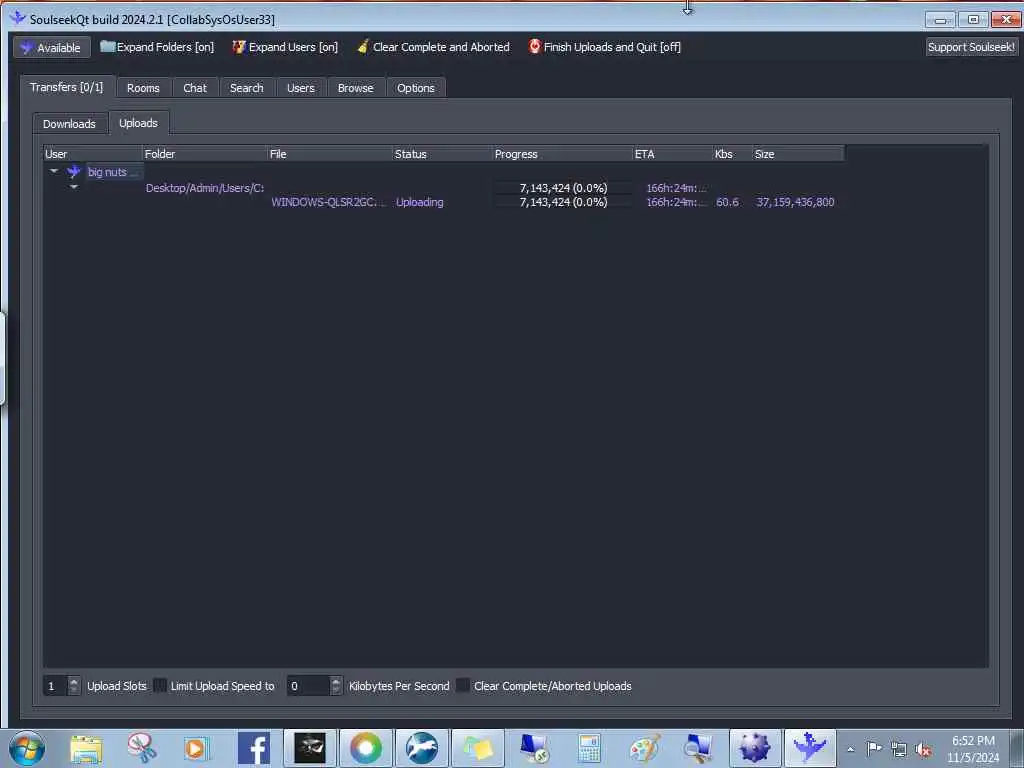Click the Kilobytes Per Second value field
This screenshot has height=768, width=1024.
(x=308, y=686)
